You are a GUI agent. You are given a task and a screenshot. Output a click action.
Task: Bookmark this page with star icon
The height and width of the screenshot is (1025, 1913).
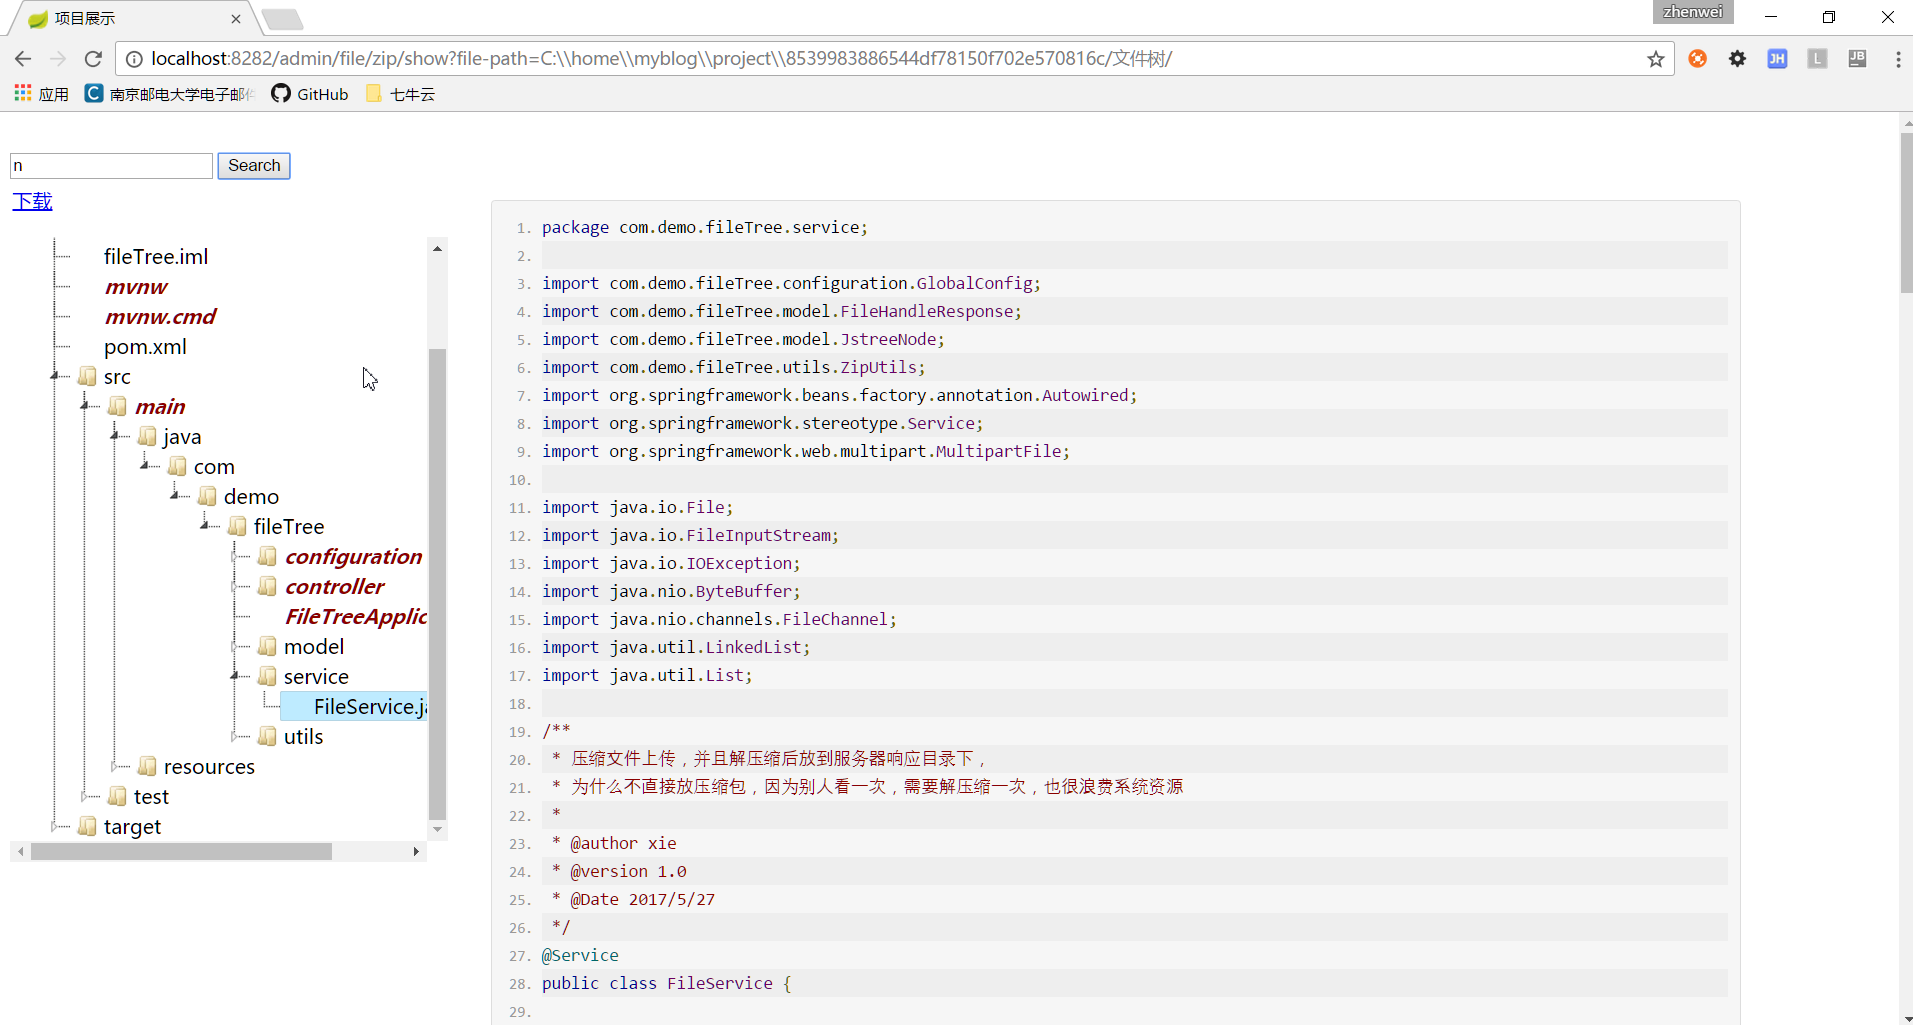tap(1656, 59)
